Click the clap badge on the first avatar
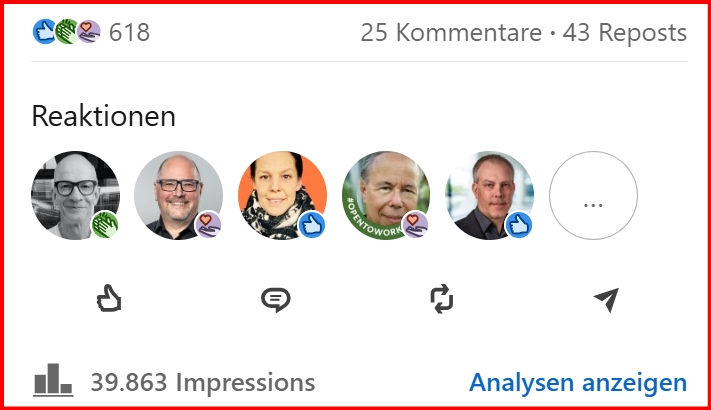 pyautogui.click(x=105, y=225)
